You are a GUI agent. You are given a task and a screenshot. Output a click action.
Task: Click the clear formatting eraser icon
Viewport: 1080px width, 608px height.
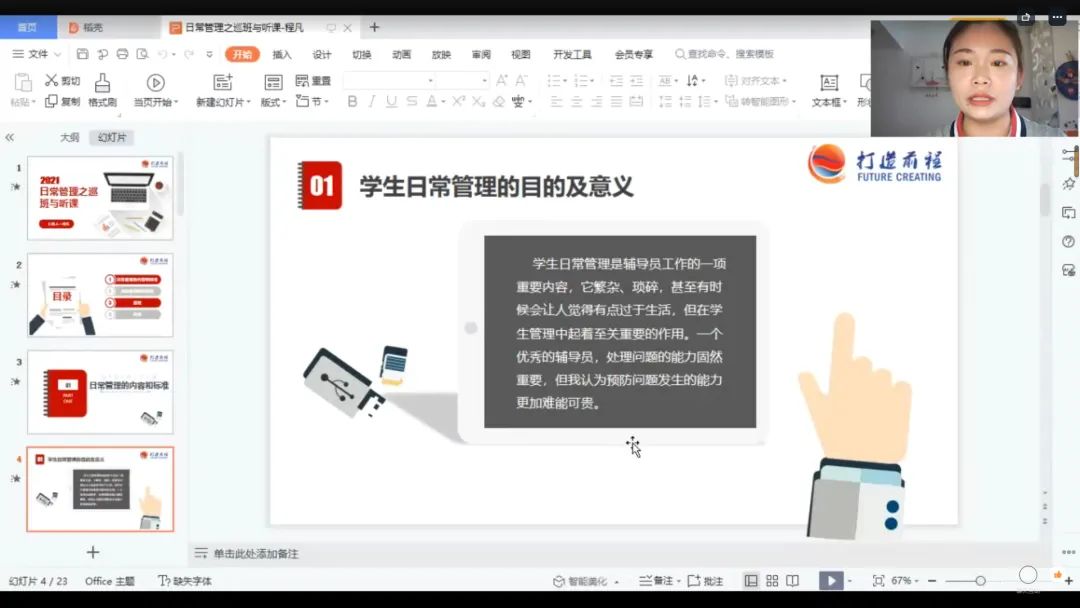pos(499,102)
